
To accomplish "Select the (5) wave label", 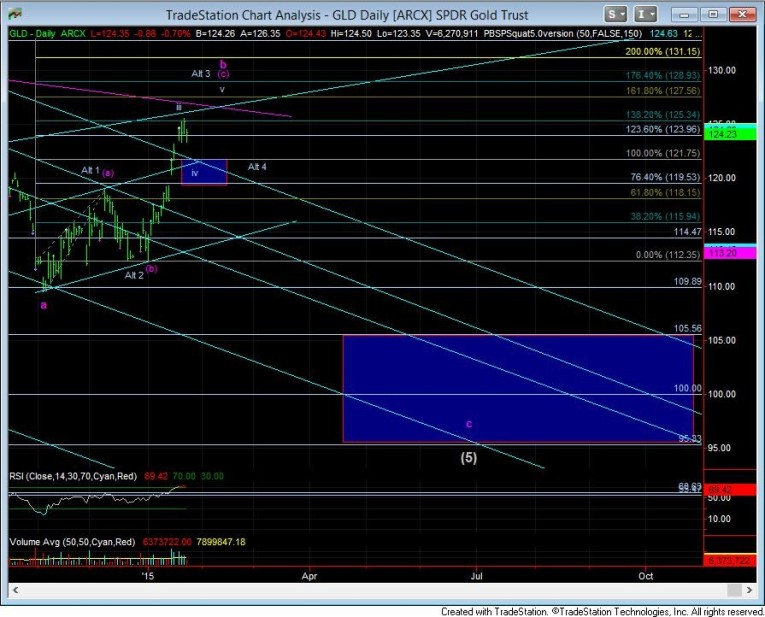I will click(469, 458).
